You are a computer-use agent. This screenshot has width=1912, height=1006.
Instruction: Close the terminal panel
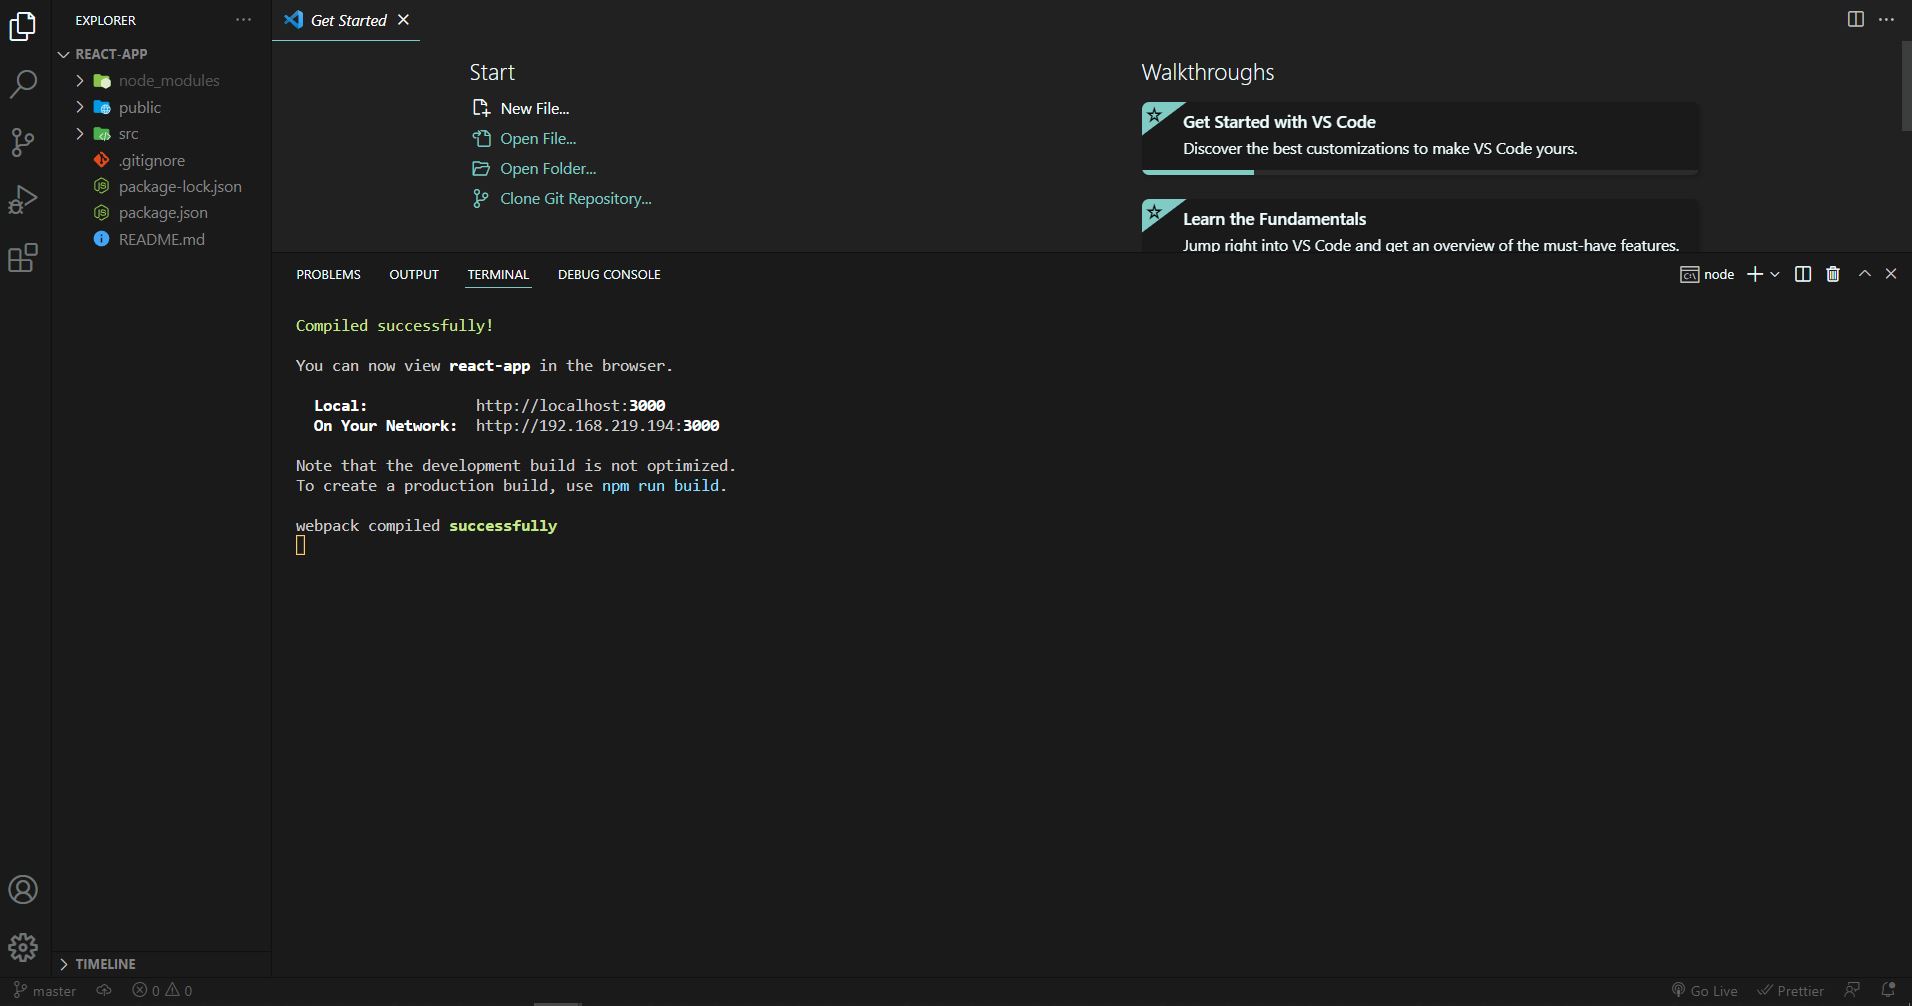(1890, 274)
